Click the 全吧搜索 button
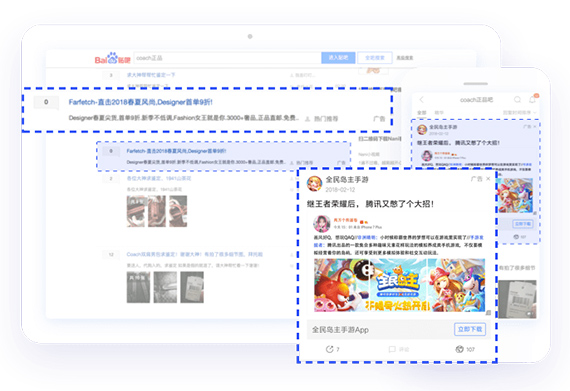The image size is (570, 391). click(x=375, y=58)
